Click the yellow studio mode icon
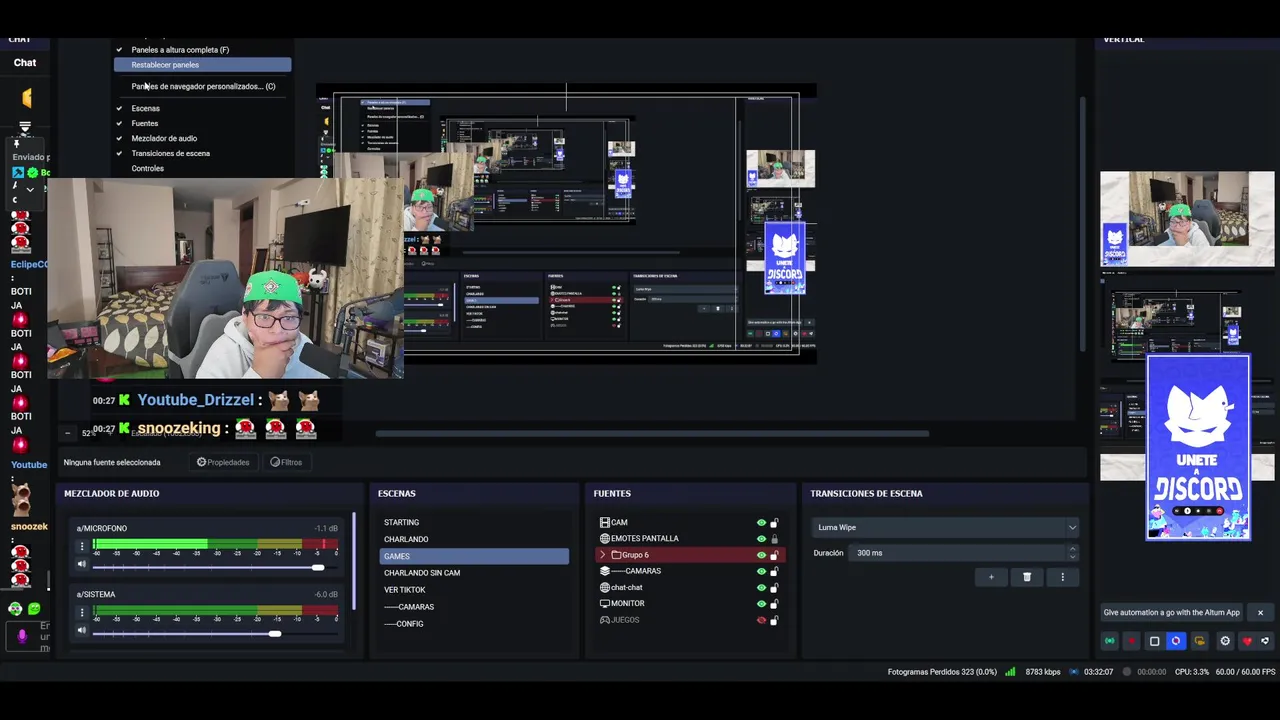 coord(1200,641)
